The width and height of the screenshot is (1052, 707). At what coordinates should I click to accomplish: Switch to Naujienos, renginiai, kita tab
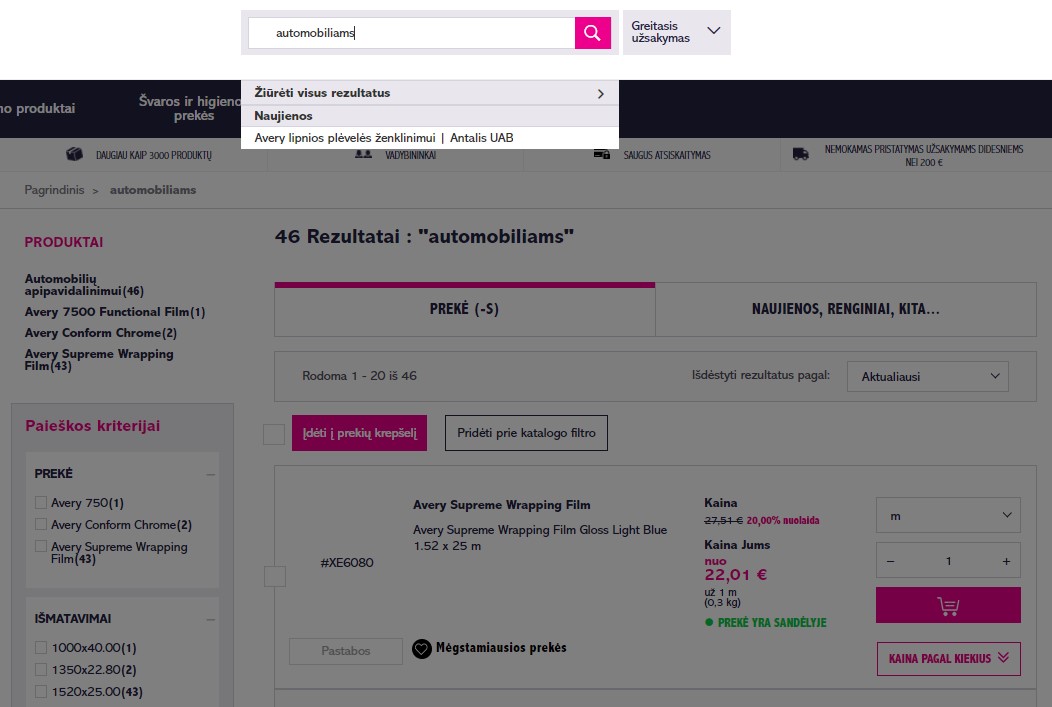845,309
